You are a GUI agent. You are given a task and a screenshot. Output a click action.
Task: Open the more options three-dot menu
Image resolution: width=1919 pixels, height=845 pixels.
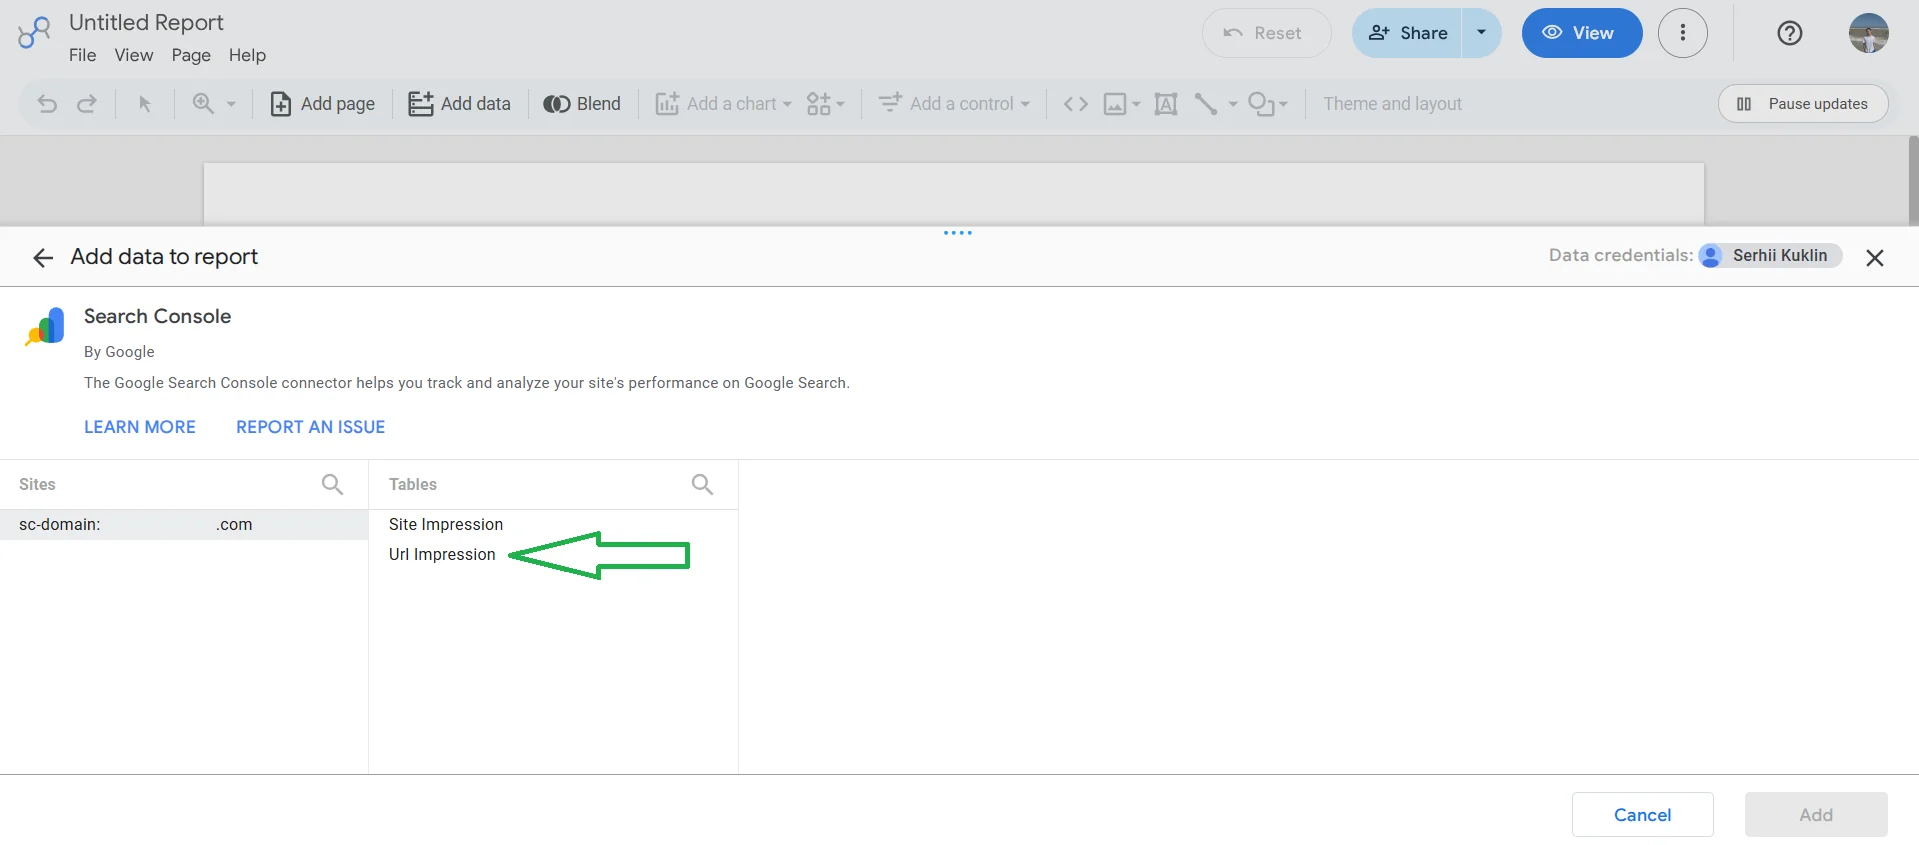1683,33
